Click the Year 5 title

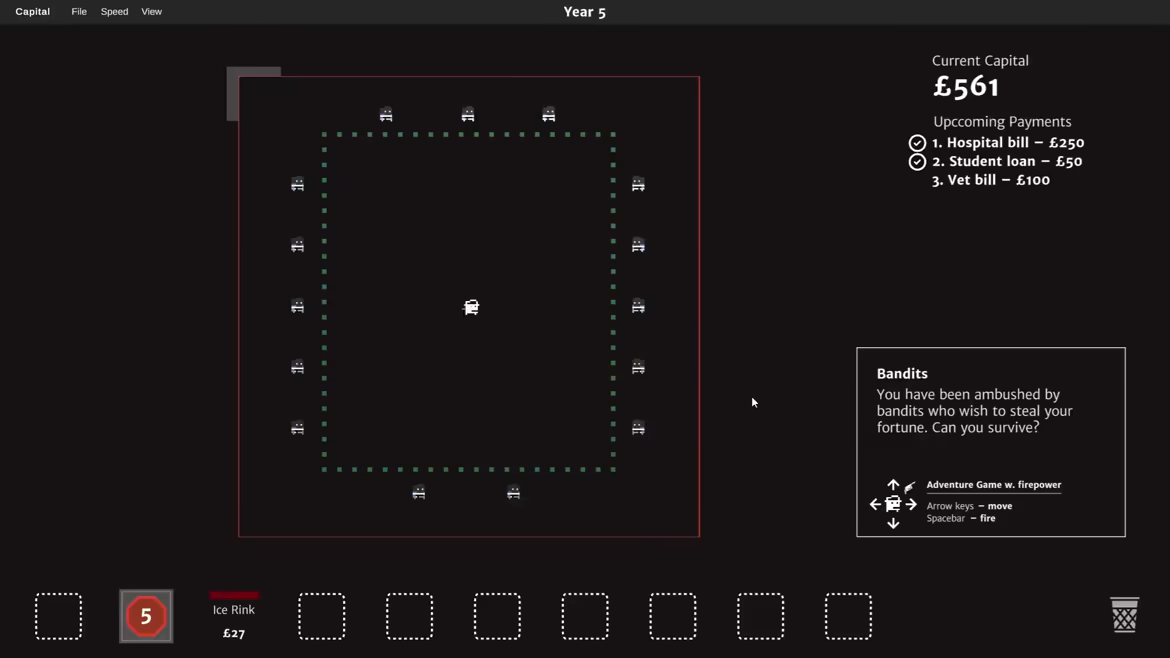(584, 12)
